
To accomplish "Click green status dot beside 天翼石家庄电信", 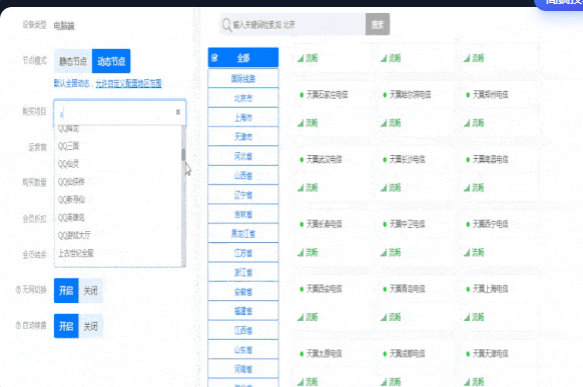I will coord(302,95).
